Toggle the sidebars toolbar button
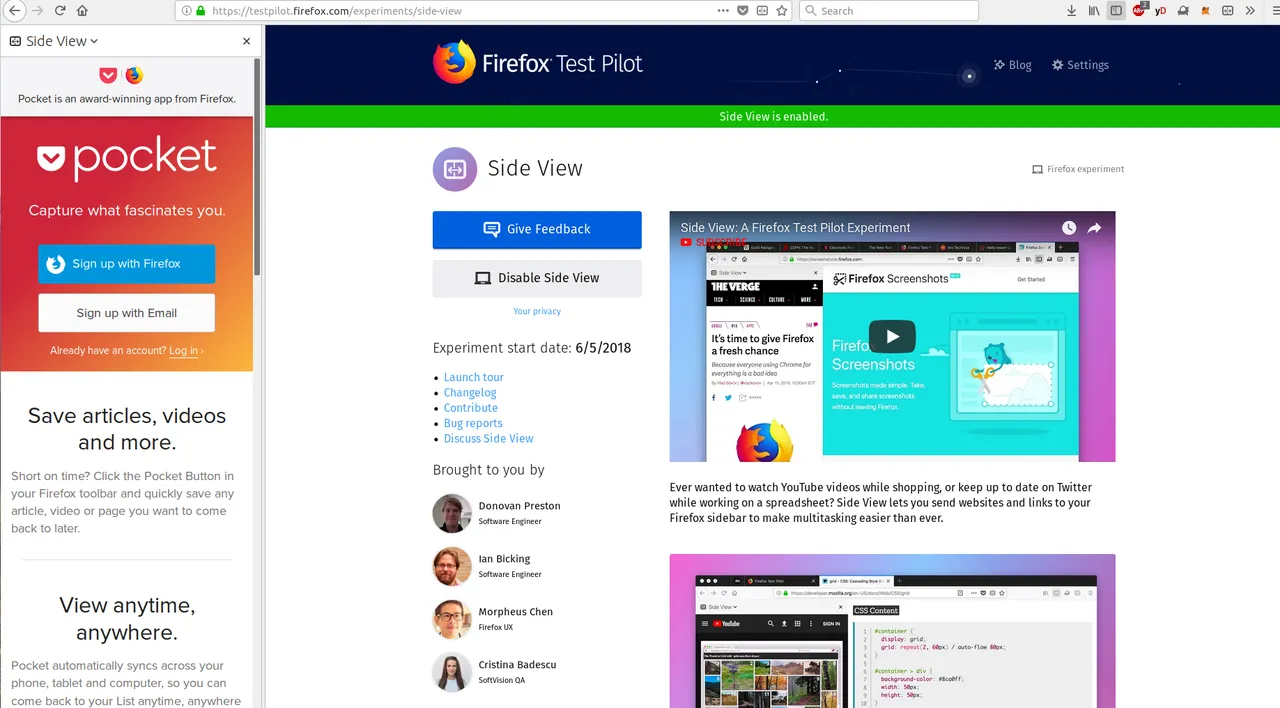1280x708 pixels. tap(1116, 11)
